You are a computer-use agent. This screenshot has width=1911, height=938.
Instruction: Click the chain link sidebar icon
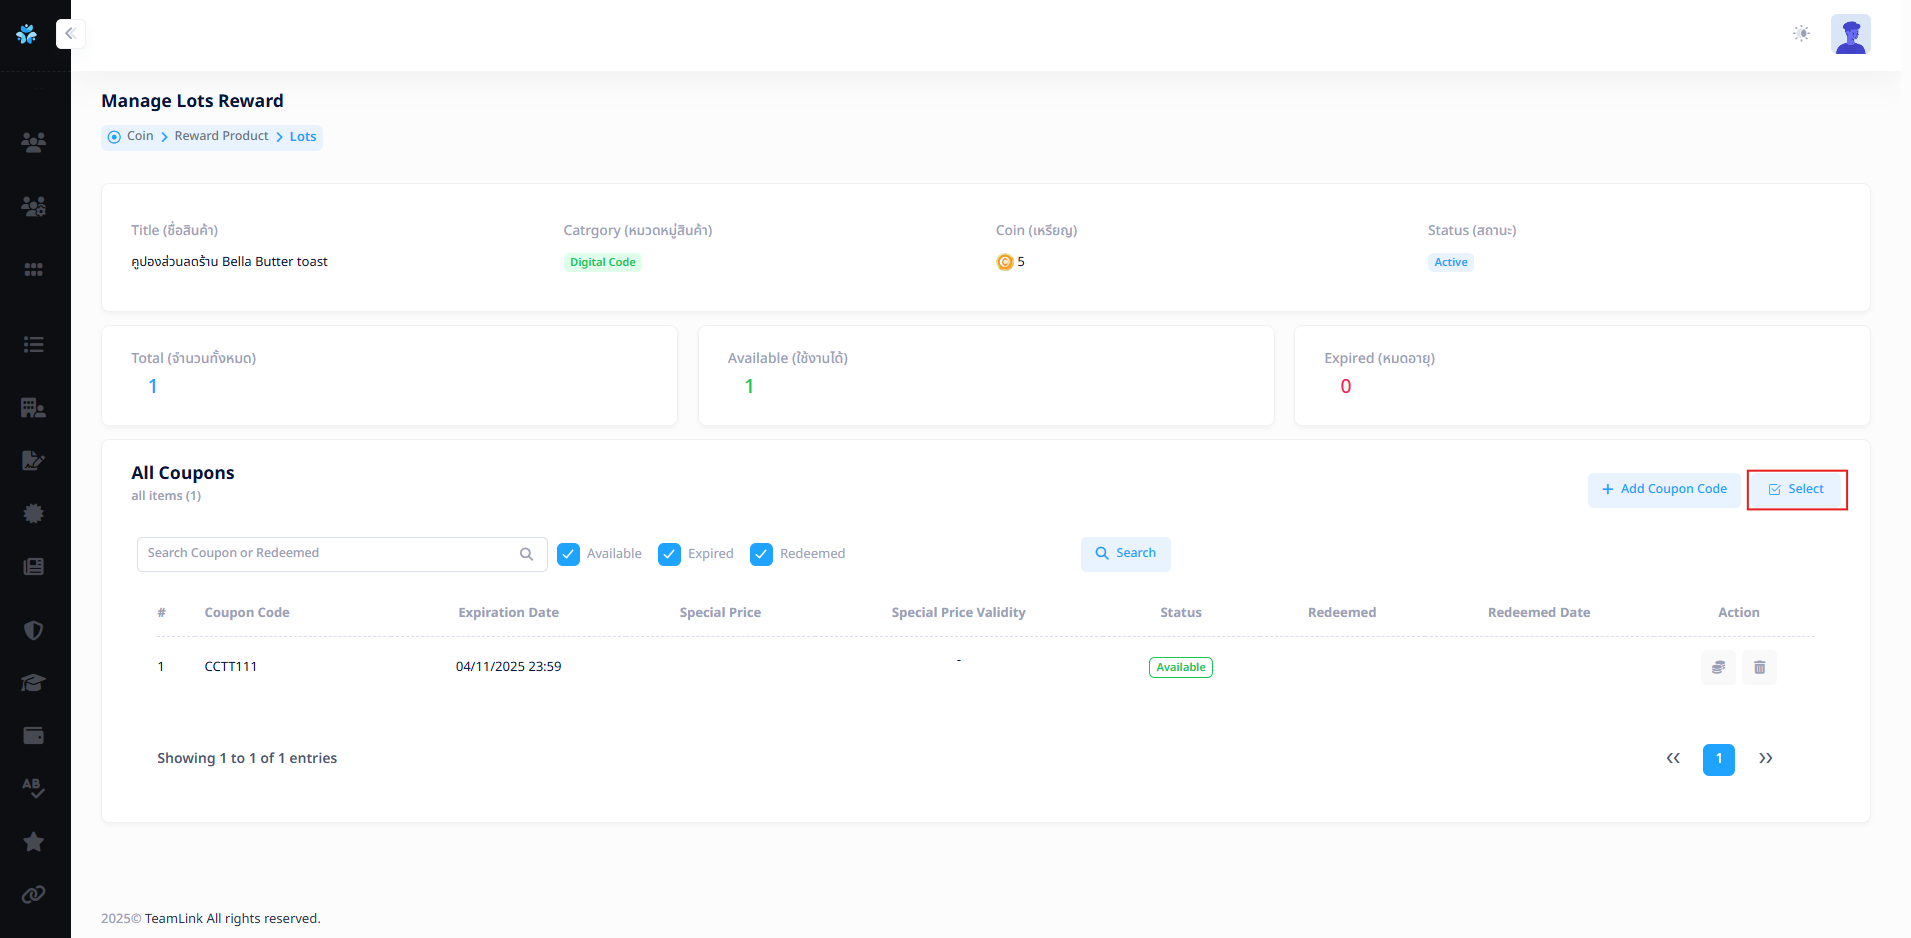33,894
